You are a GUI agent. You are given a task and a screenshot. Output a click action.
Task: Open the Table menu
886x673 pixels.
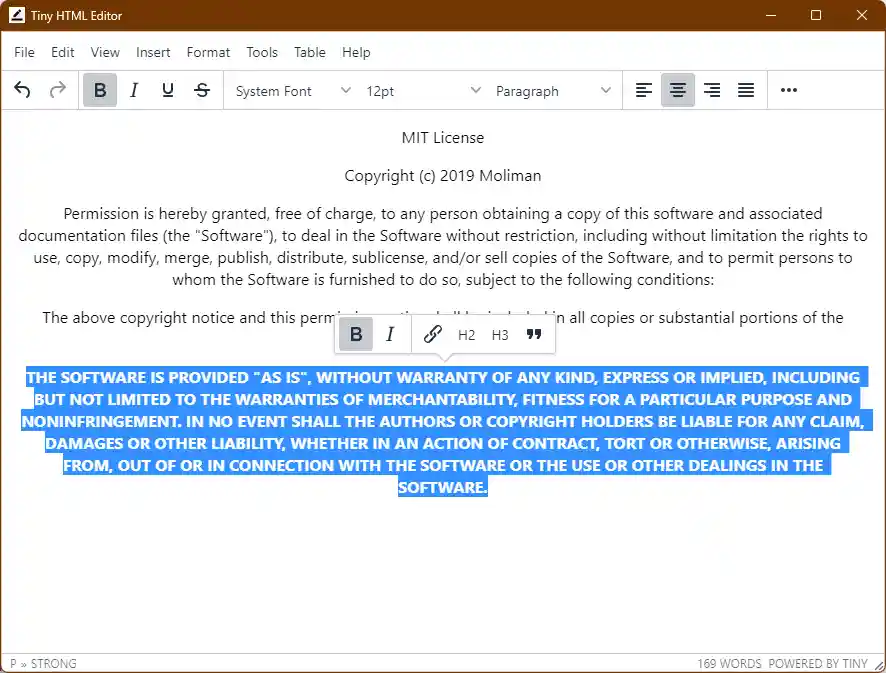click(310, 52)
